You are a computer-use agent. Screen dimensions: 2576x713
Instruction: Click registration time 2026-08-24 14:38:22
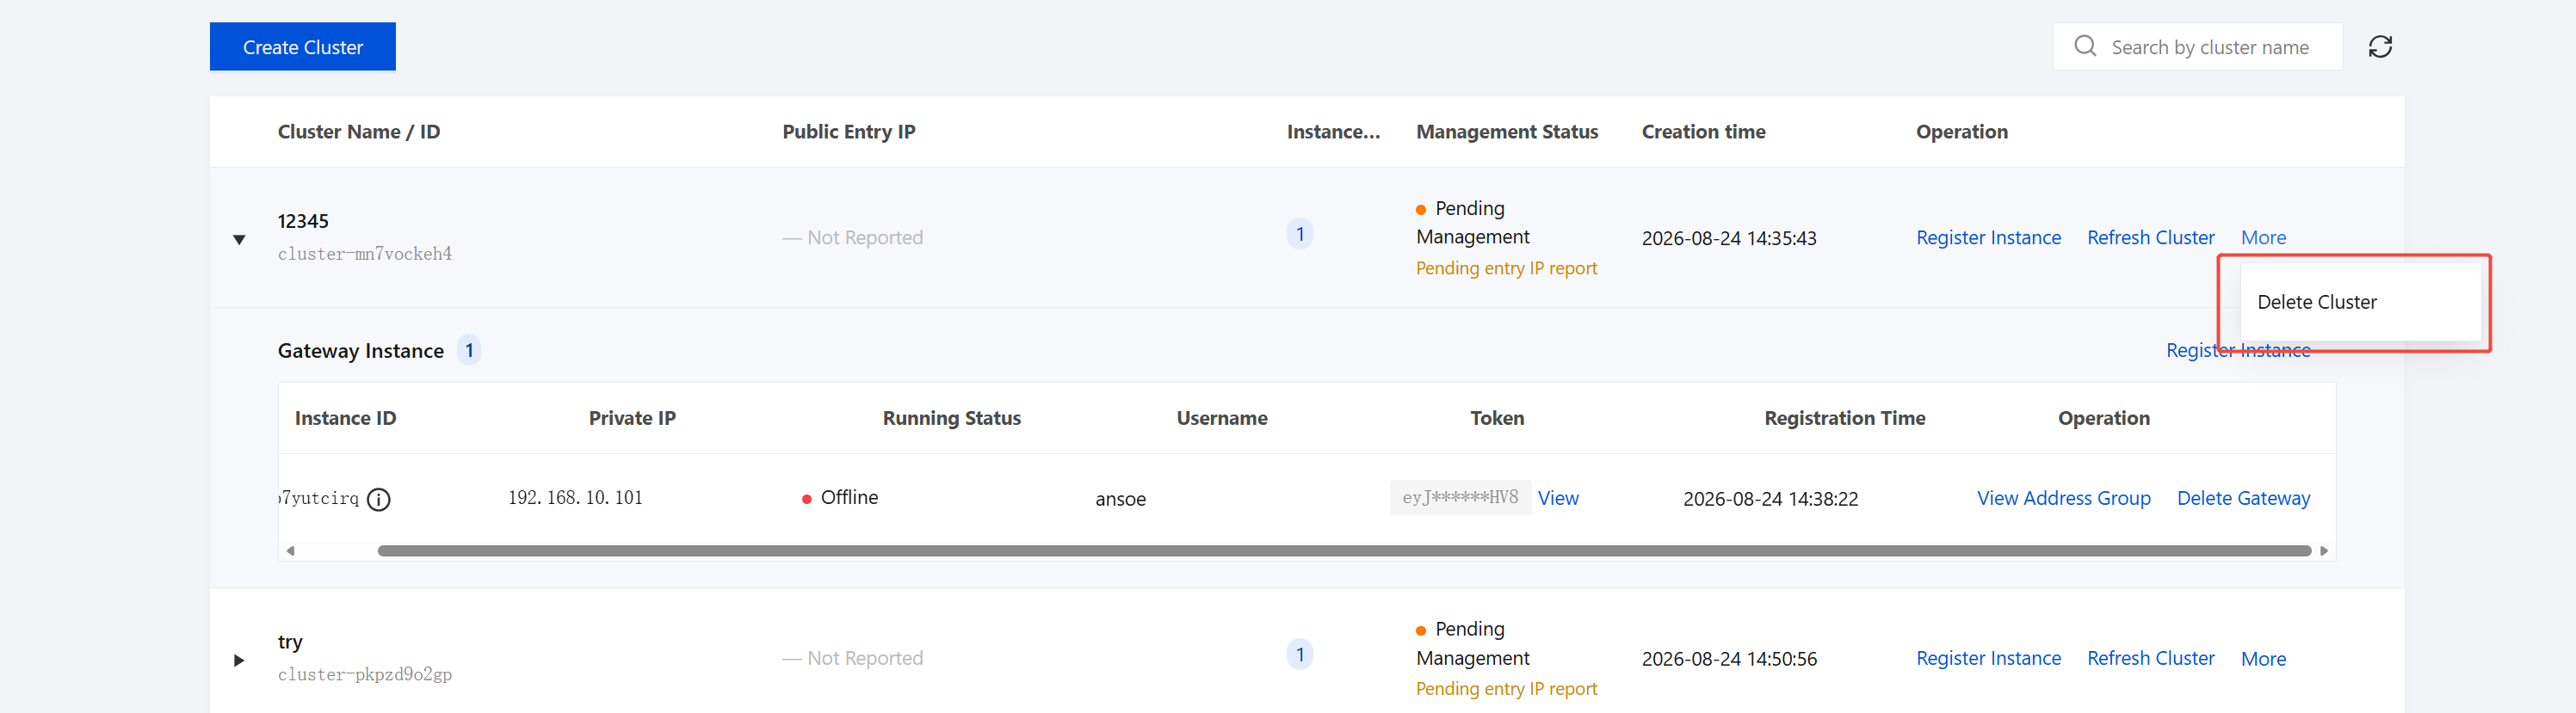coord(1770,499)
